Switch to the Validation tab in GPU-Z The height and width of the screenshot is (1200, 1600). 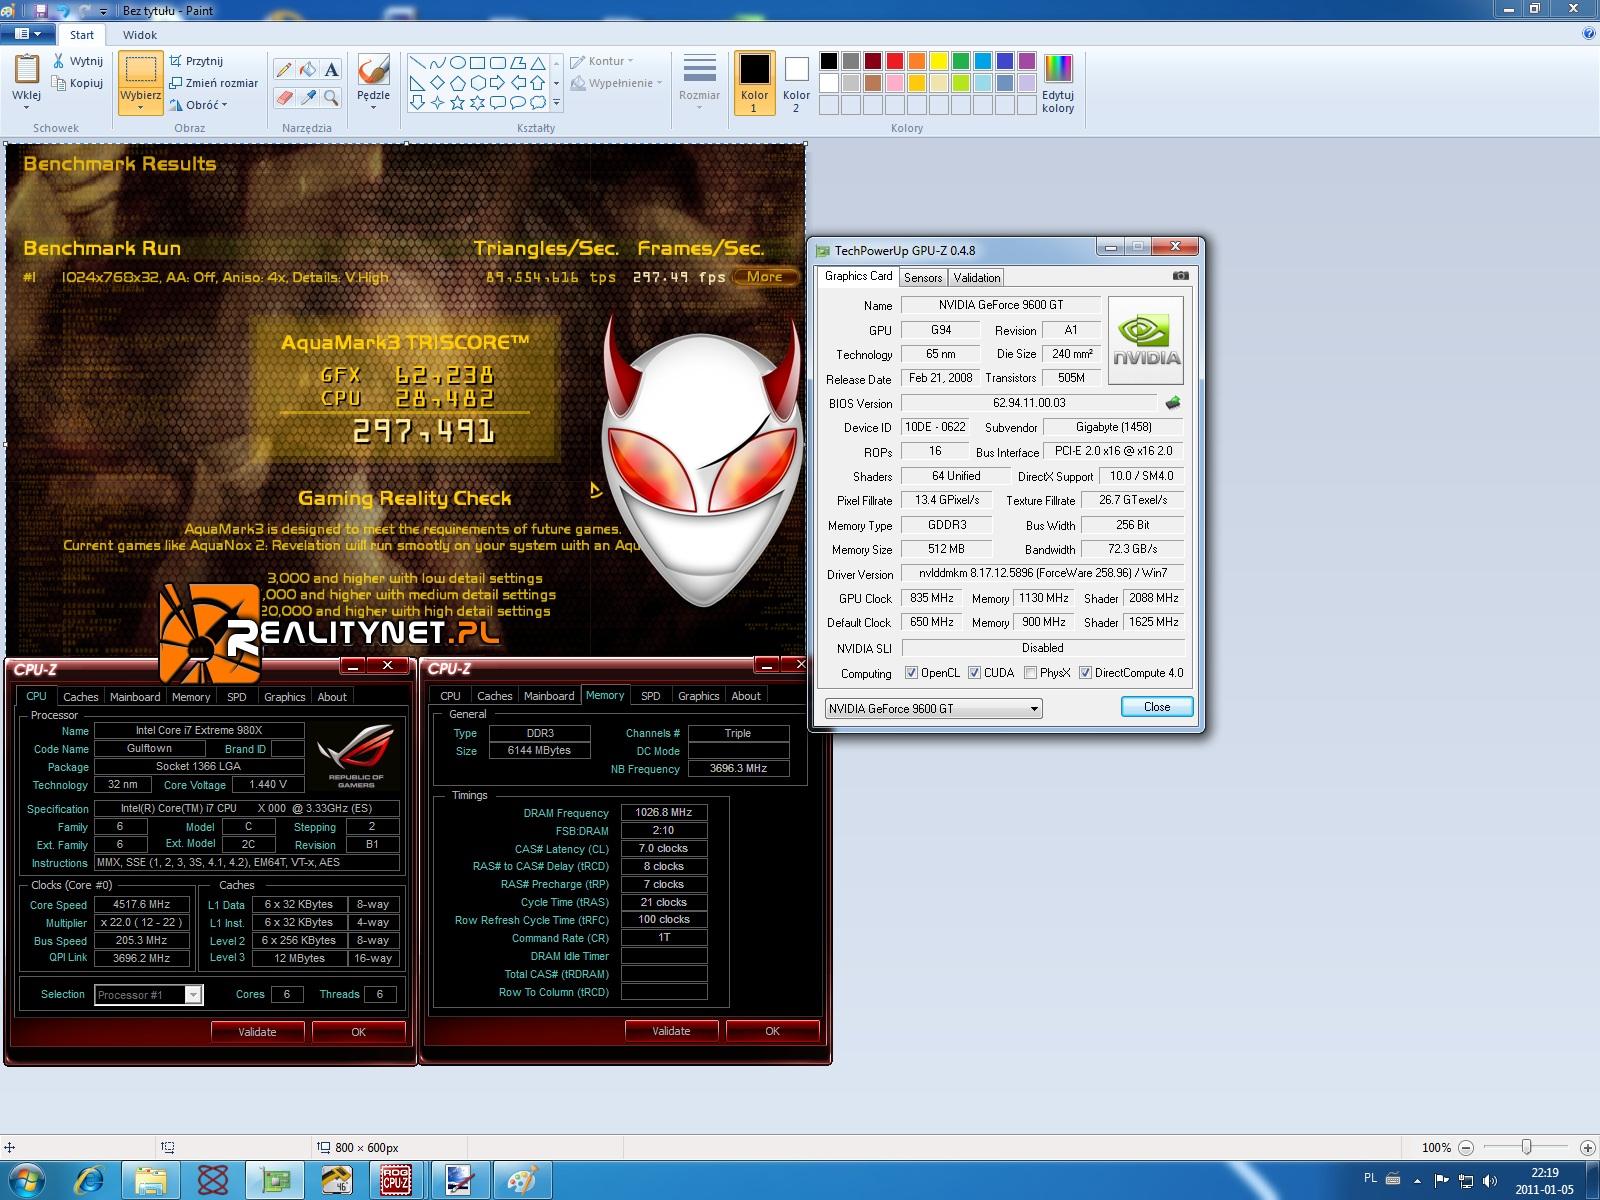[x=976, y=278]
